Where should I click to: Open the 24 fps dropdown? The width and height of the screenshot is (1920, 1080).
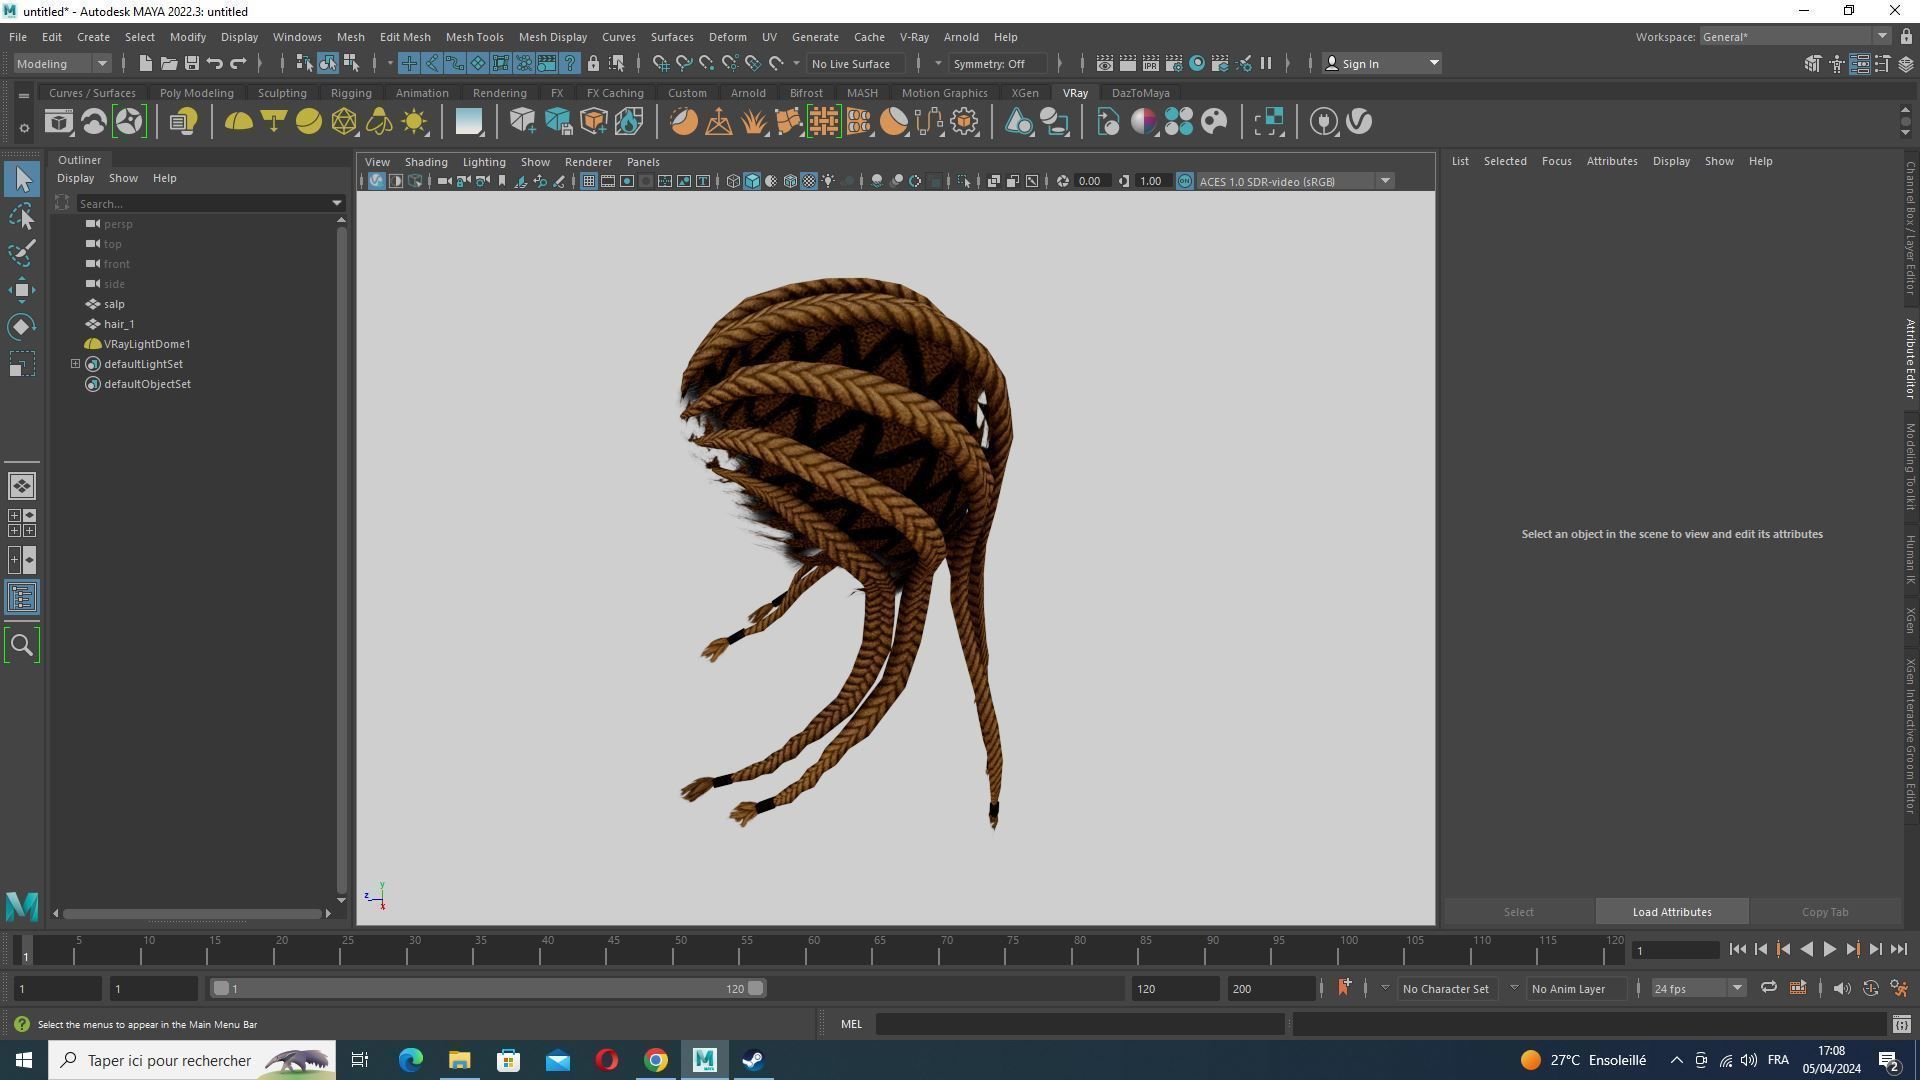point(1697,988)
